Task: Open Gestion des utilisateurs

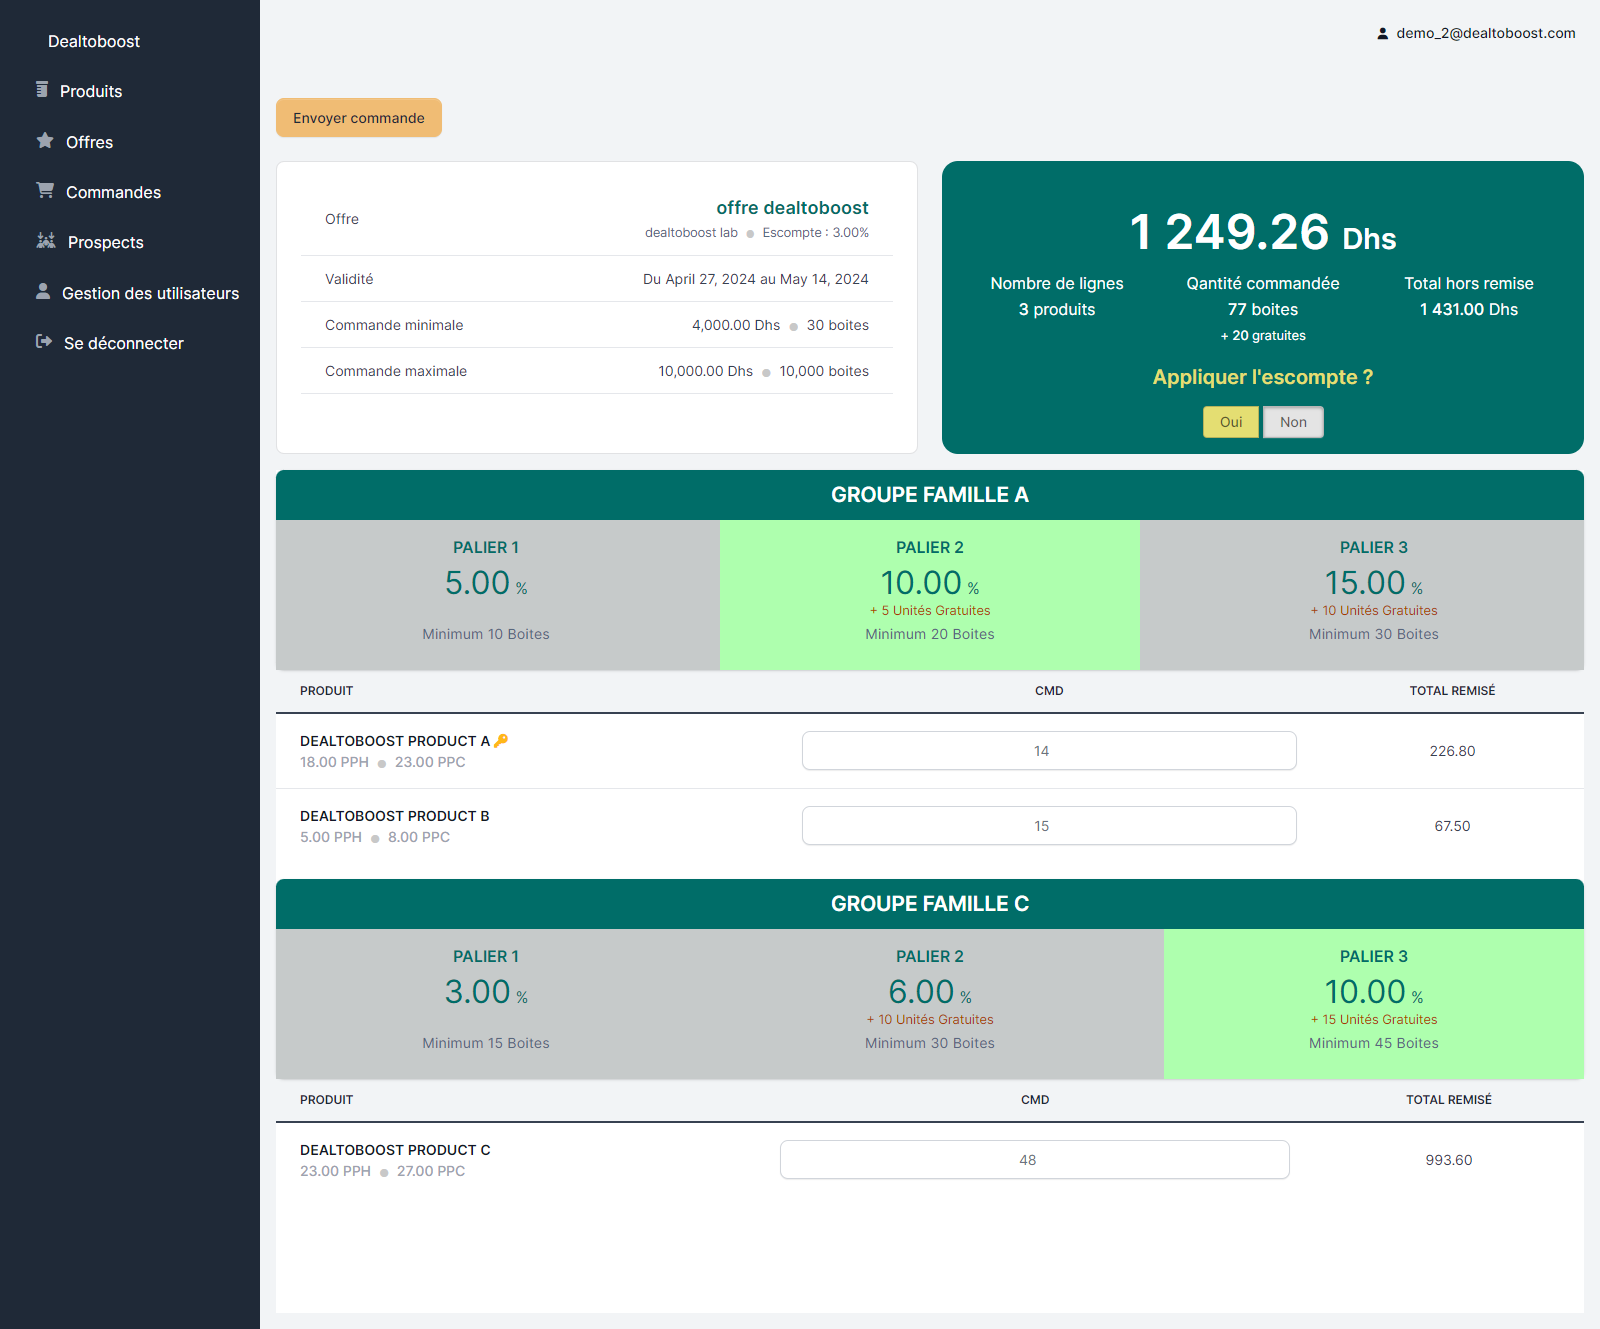Action: click(x=150, y=293)
